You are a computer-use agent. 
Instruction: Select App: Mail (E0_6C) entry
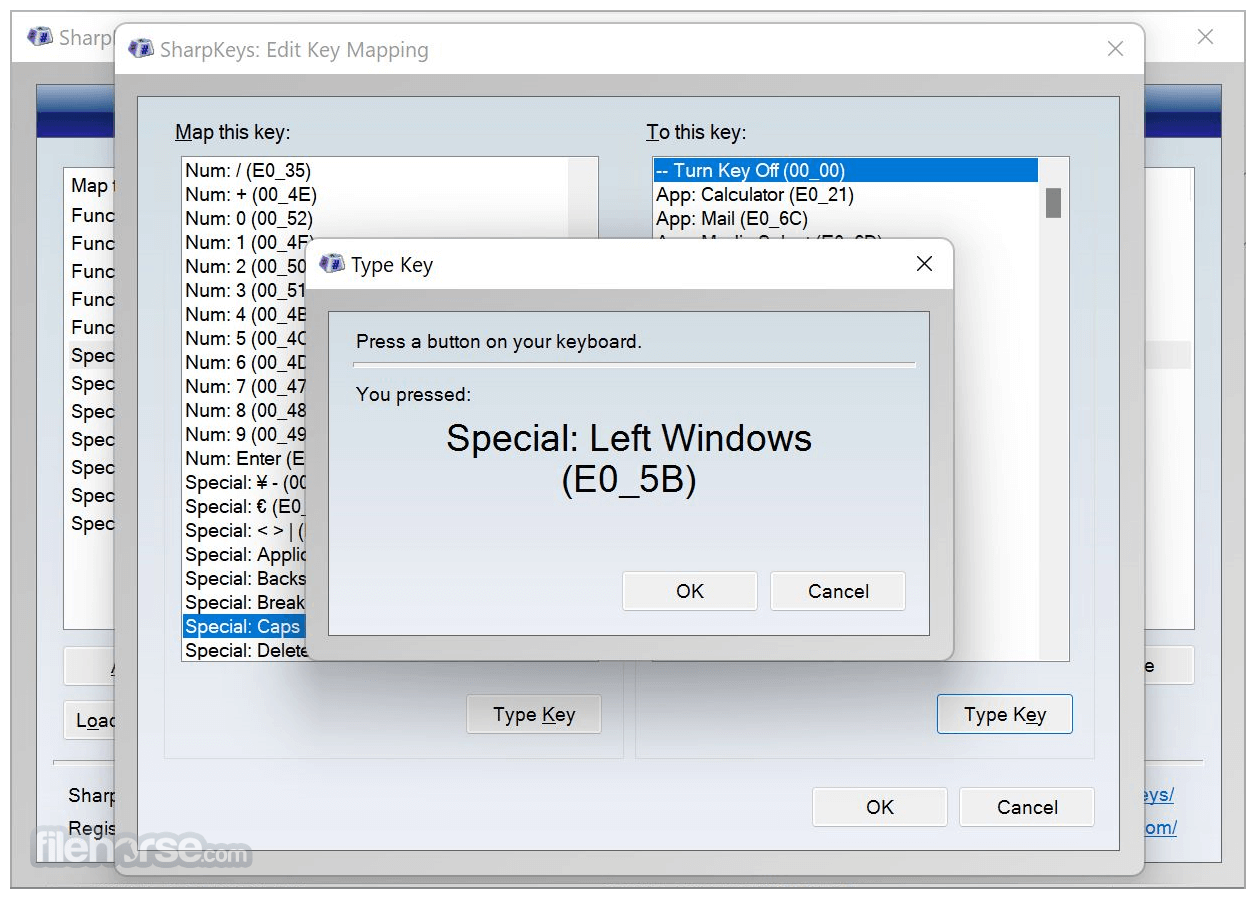click(x=845, y=219)
